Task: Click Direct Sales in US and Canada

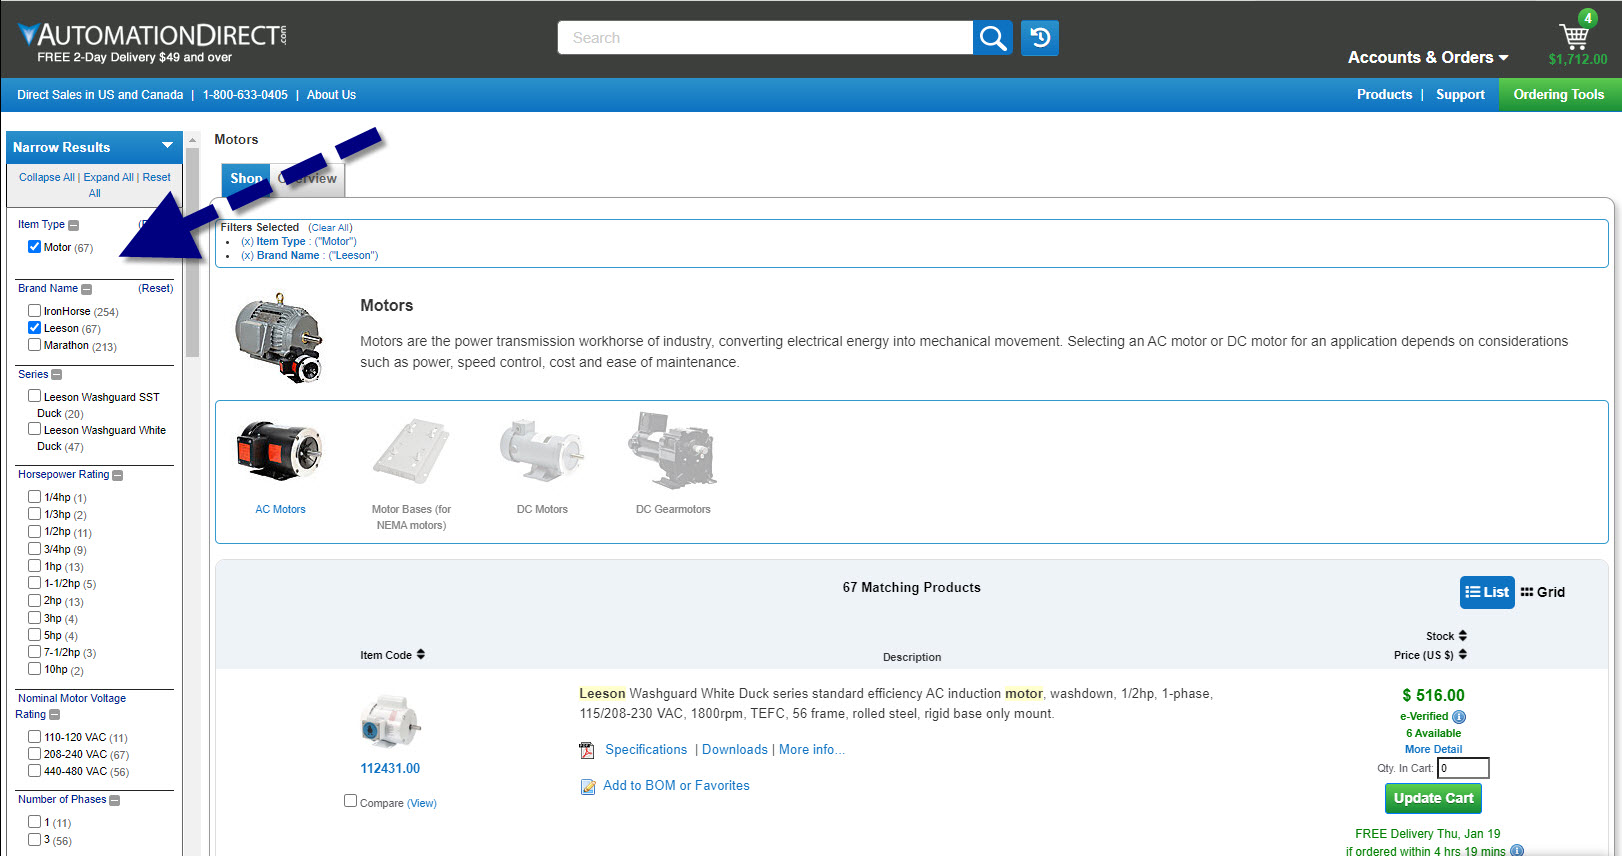Action: tap(100, 95)
